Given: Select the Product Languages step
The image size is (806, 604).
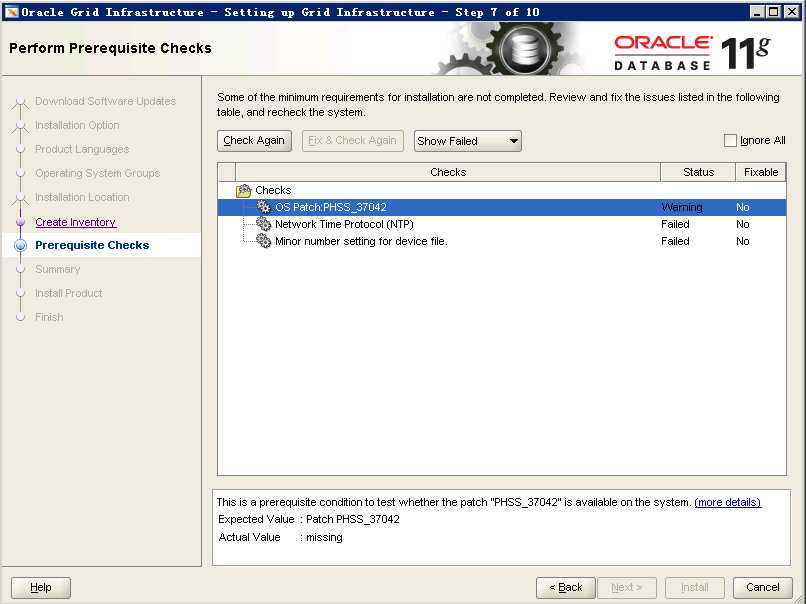Looking at the screenshot, I should (x=82, y=149).
